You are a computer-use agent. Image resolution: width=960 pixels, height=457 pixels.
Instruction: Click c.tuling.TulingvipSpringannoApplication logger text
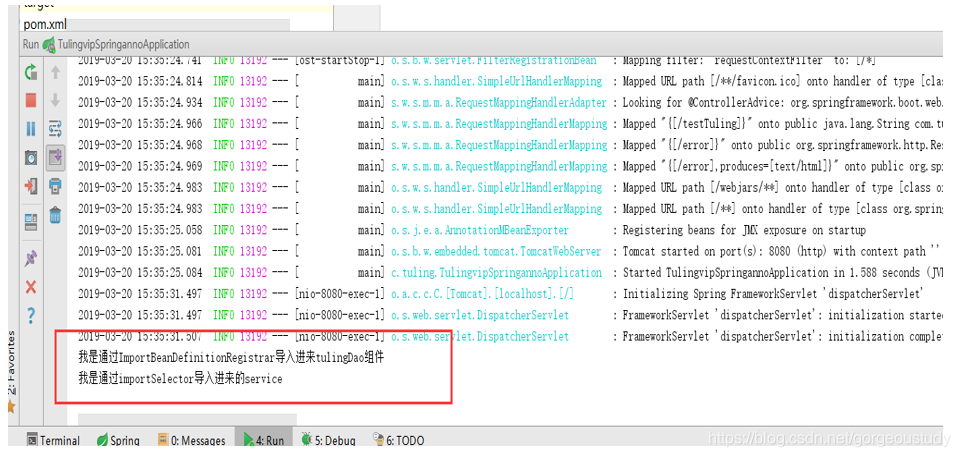coord(496,273)
